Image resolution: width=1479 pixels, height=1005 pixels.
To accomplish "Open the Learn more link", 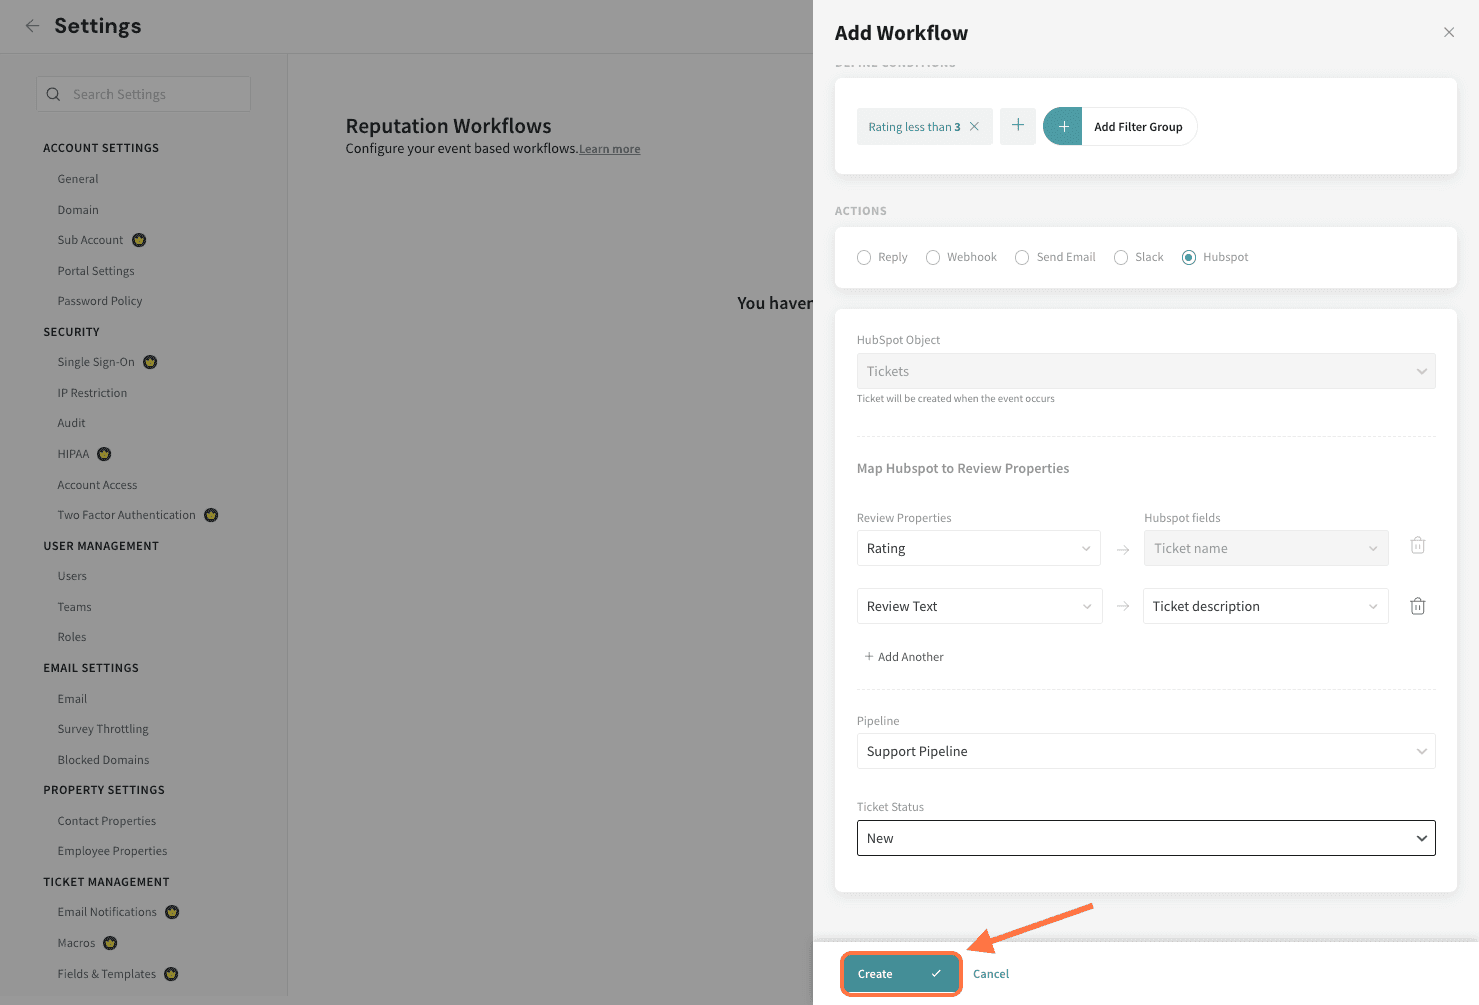I will point(609,150).
